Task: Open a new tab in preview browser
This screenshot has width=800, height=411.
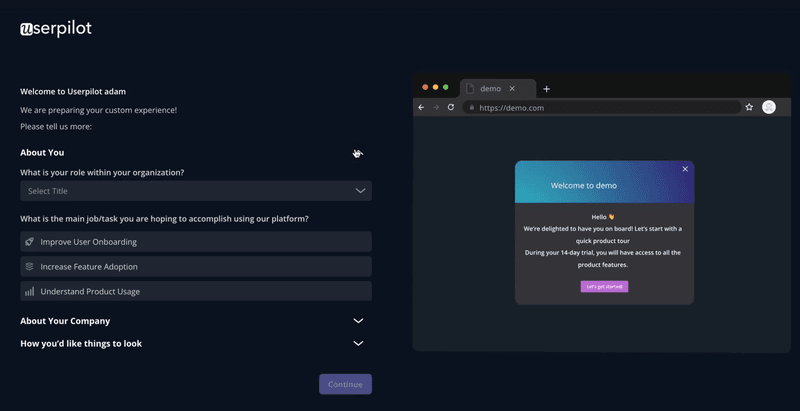Action: click(546, 89)
